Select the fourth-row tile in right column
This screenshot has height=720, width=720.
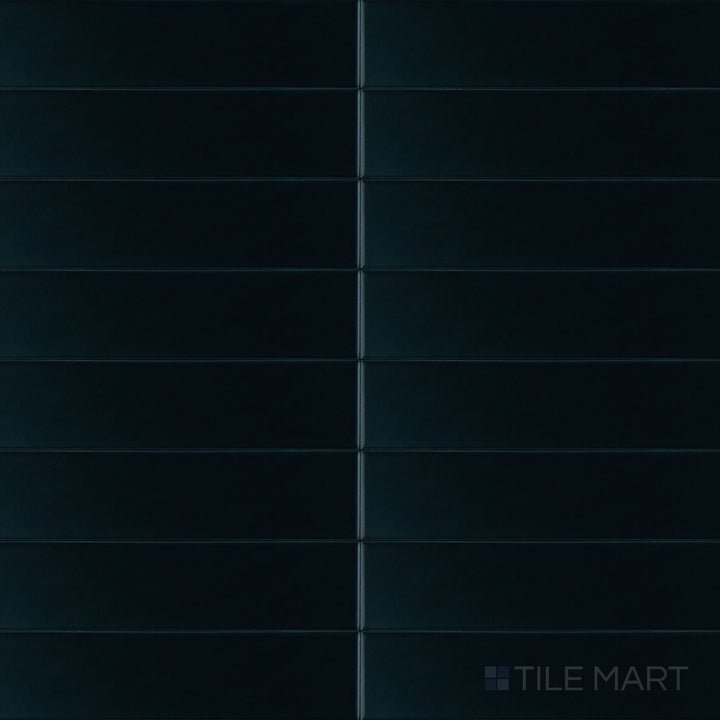point(542,315)
